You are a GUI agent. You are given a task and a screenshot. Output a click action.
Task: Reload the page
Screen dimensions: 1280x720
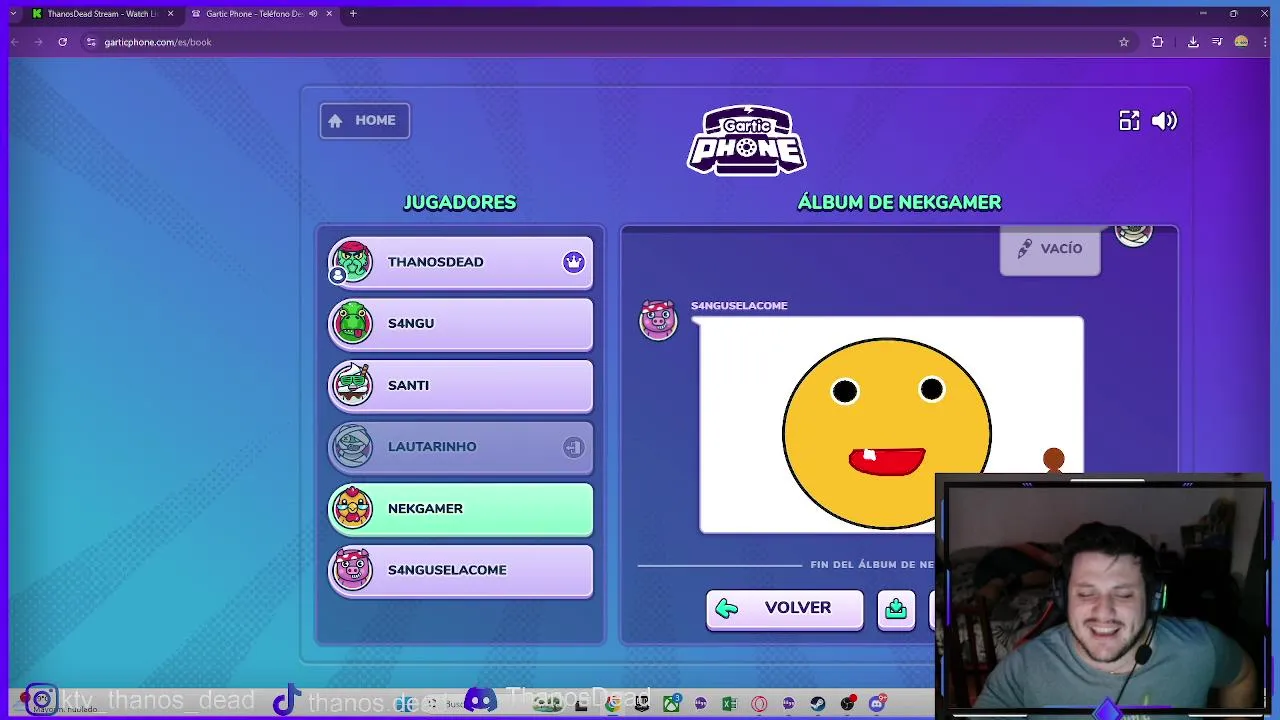click(62, 42)
